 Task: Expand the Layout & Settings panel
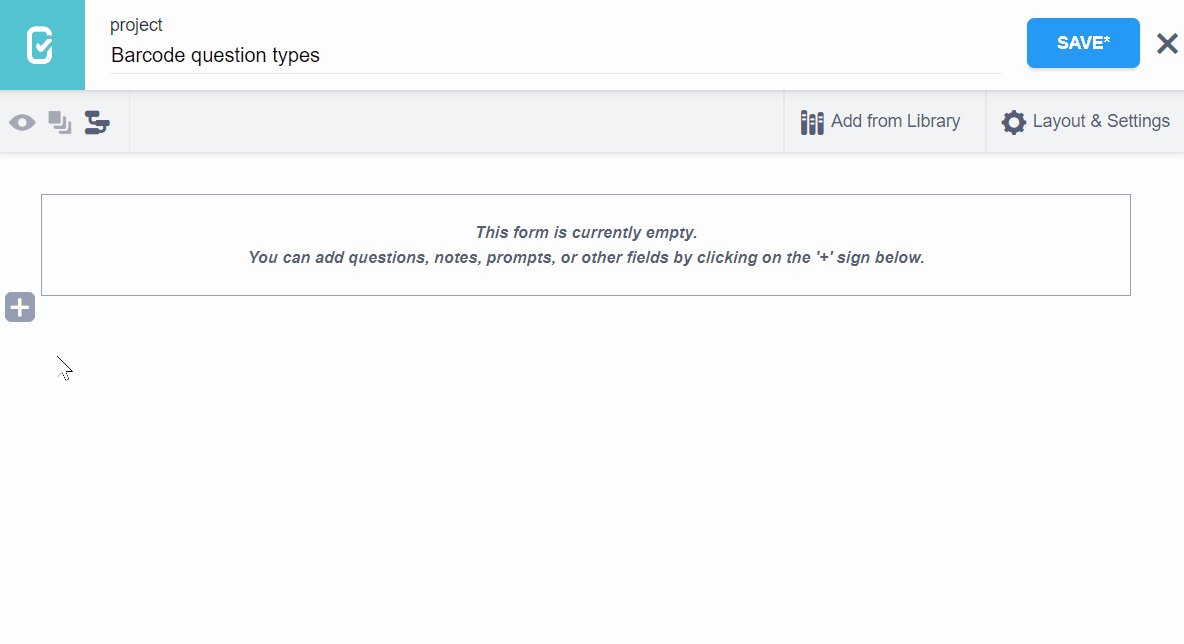(x=1085, y=122)
